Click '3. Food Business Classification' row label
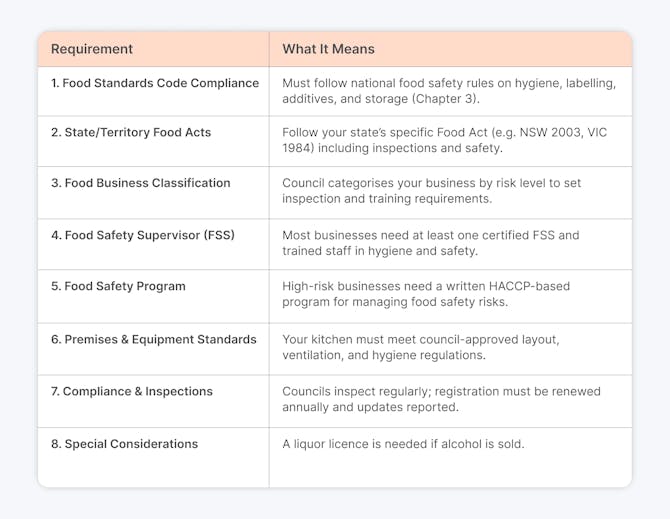The image size is (670, 519). (141, 183)
